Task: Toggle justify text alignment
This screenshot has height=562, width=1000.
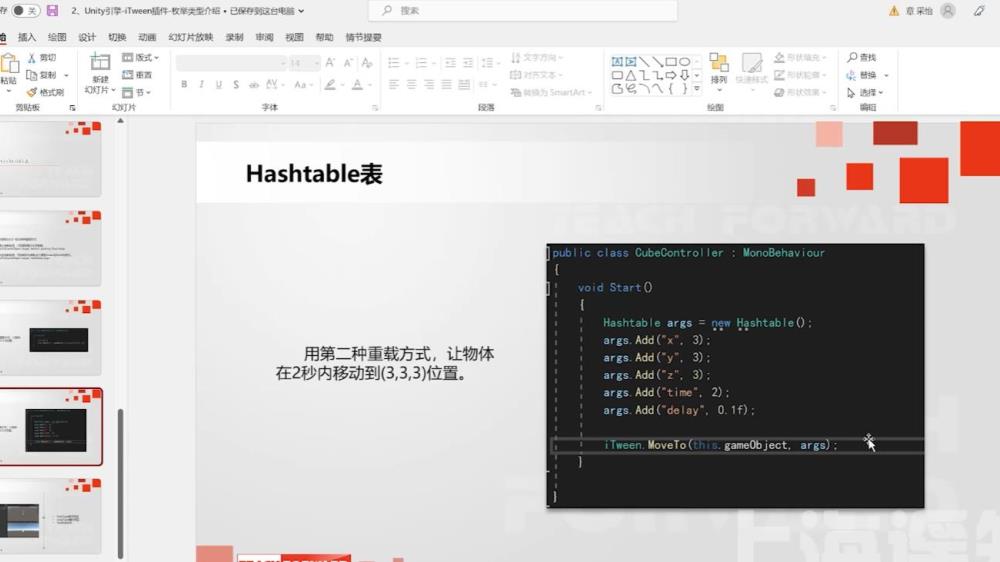Action: 446,84
